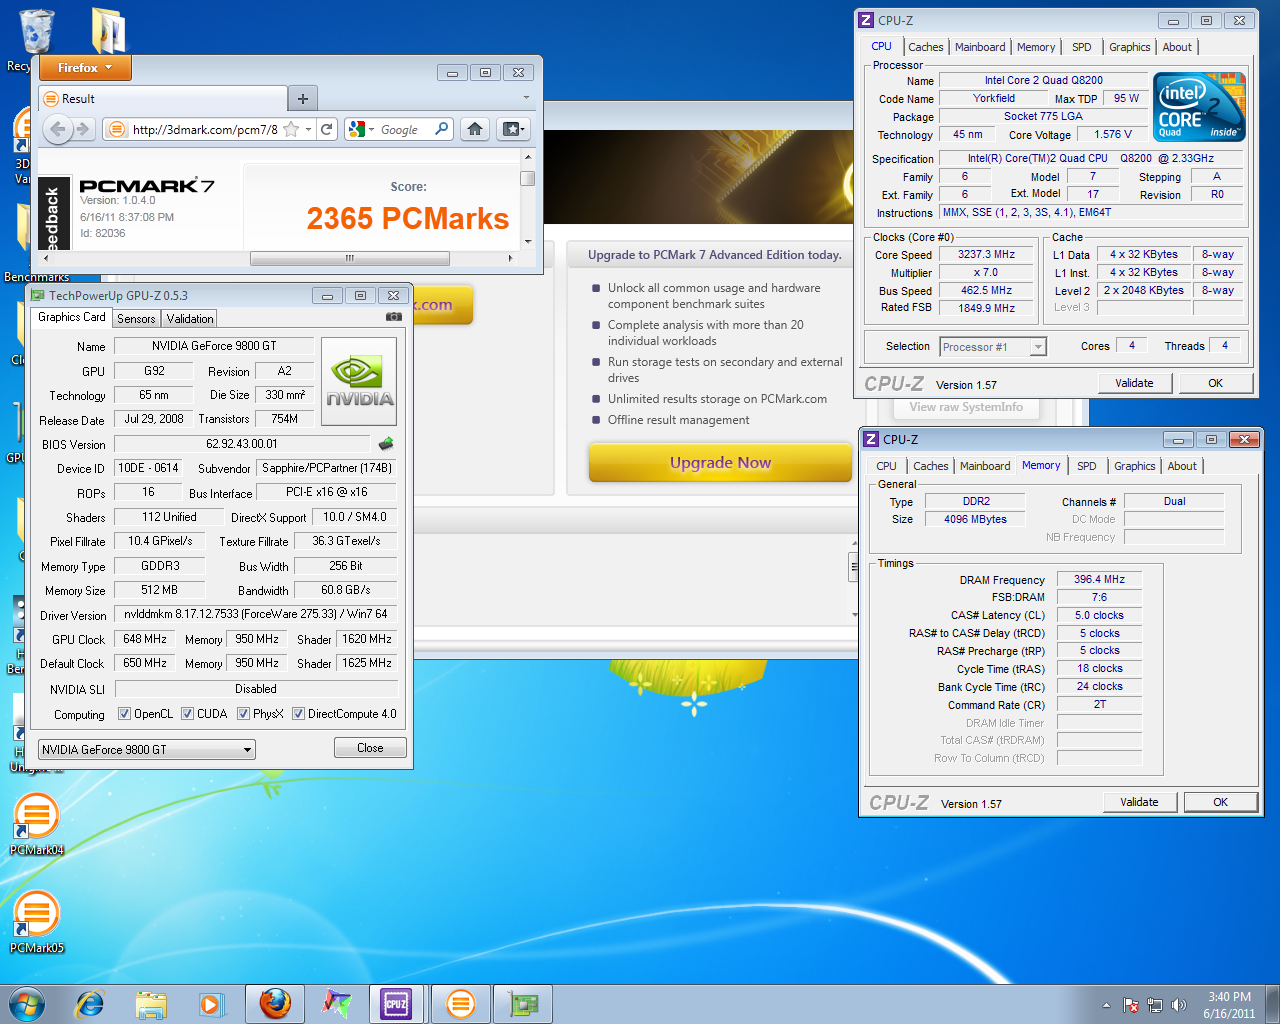Image resolution: width=1280 pixels, height=1024 pixels.
Task: Click the taskbar clock showing 3:40 PM
Action: click(x=1228, y=1005)
